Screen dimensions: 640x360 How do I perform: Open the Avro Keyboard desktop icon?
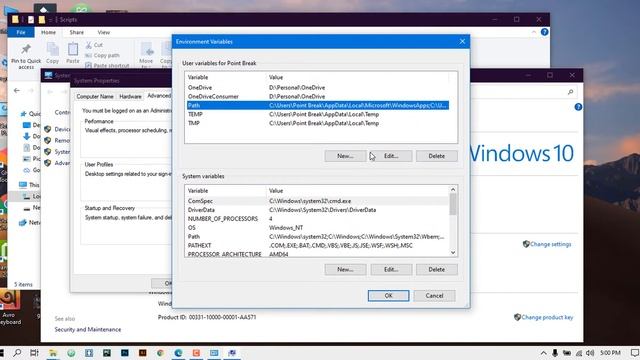tap(10, 307)
